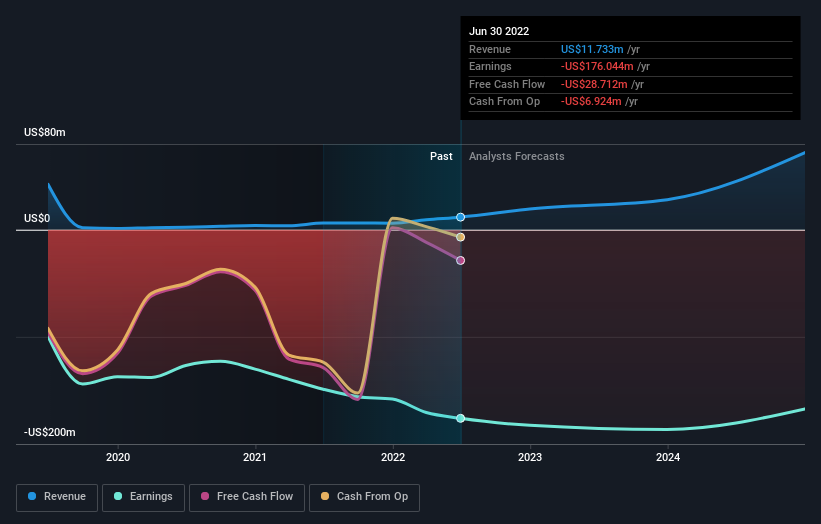Click the 2024 x-axis label
Image resolution: width=821 pixels, height=524 pixels.
point(668,457)
